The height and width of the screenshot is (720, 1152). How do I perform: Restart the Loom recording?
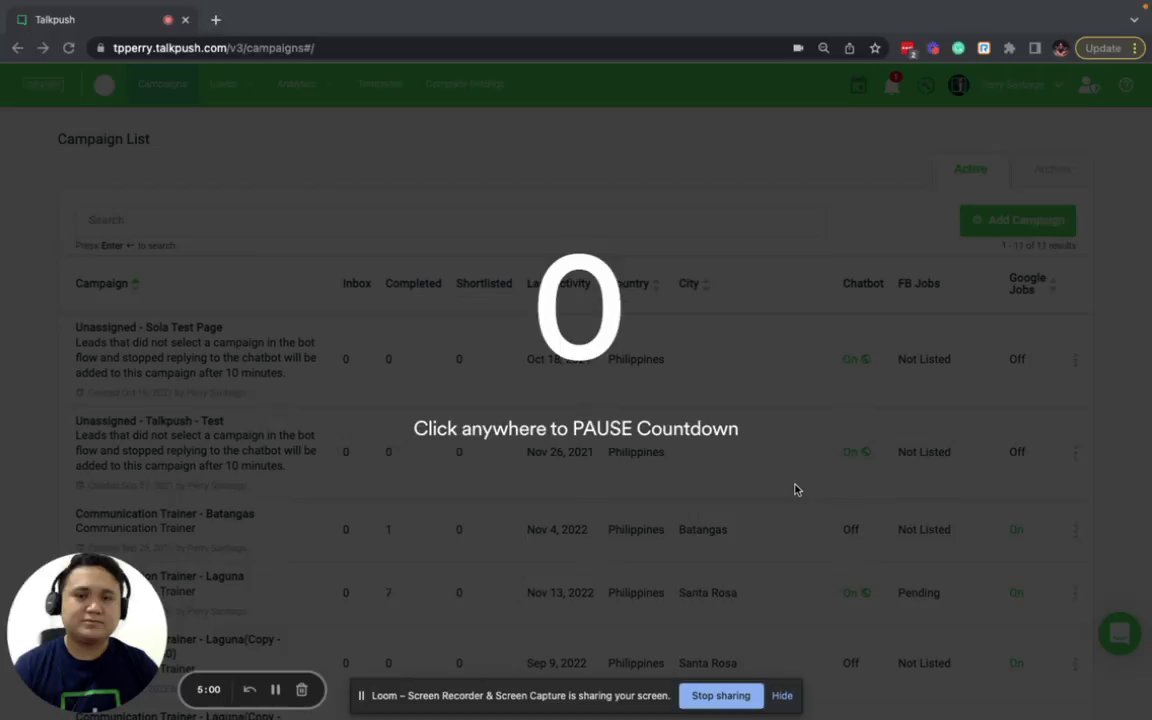[x=249, y=689]
